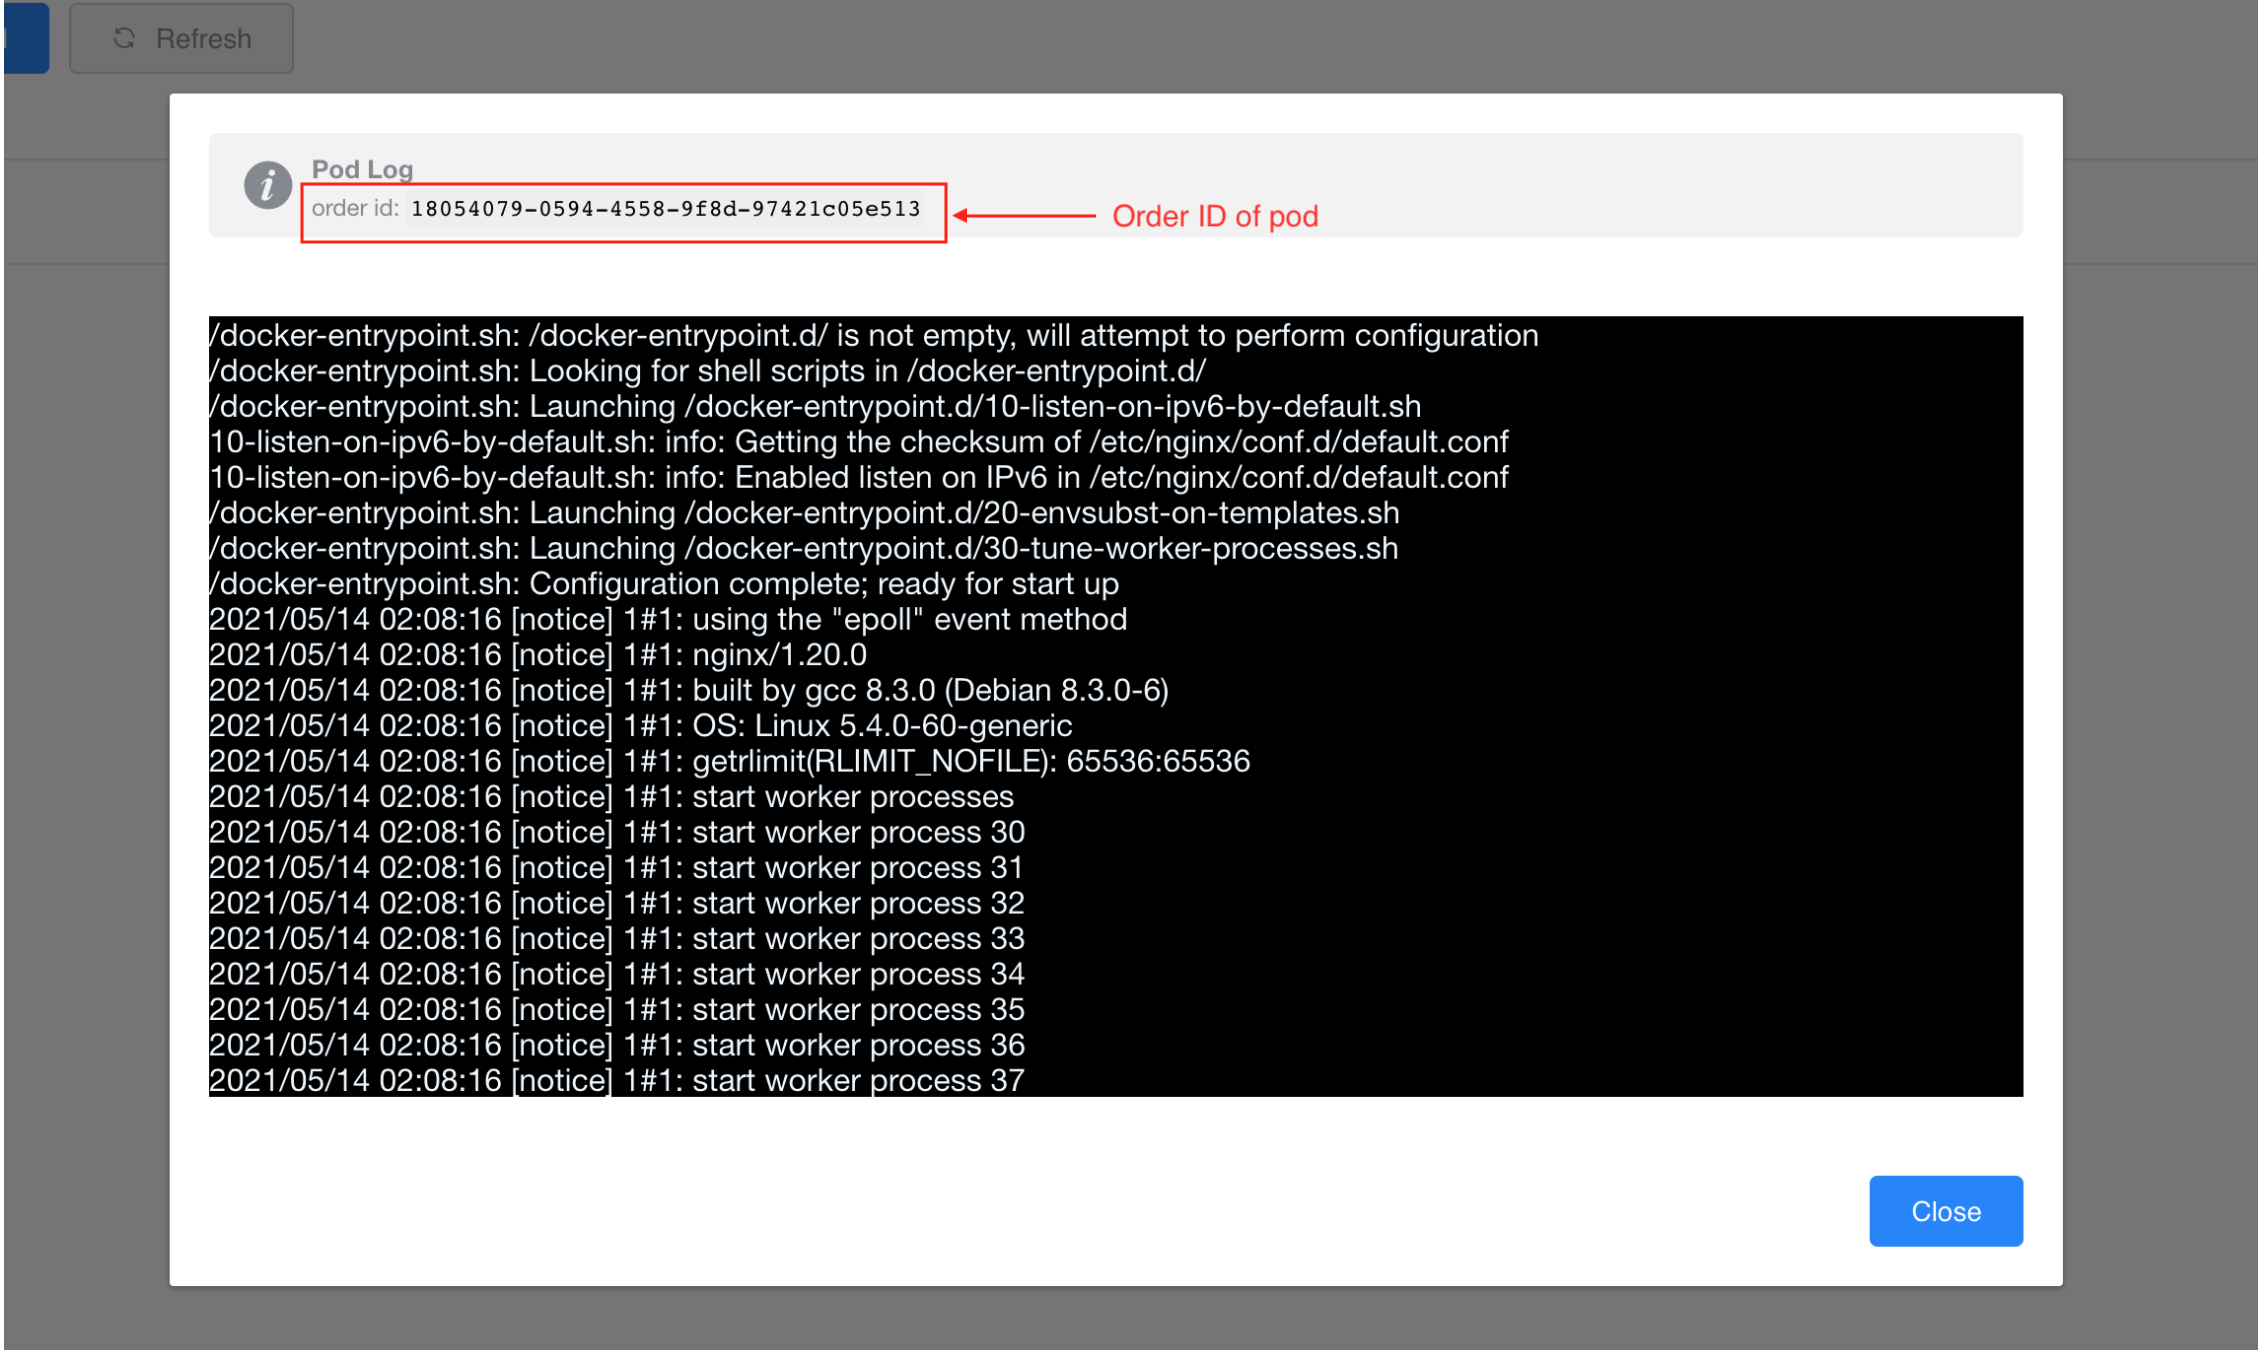Click log line 'getrlimit(RLIMIT_NOFILE): 65536:65536'
Screen dimensions: 2258x1350
[729, 761]
